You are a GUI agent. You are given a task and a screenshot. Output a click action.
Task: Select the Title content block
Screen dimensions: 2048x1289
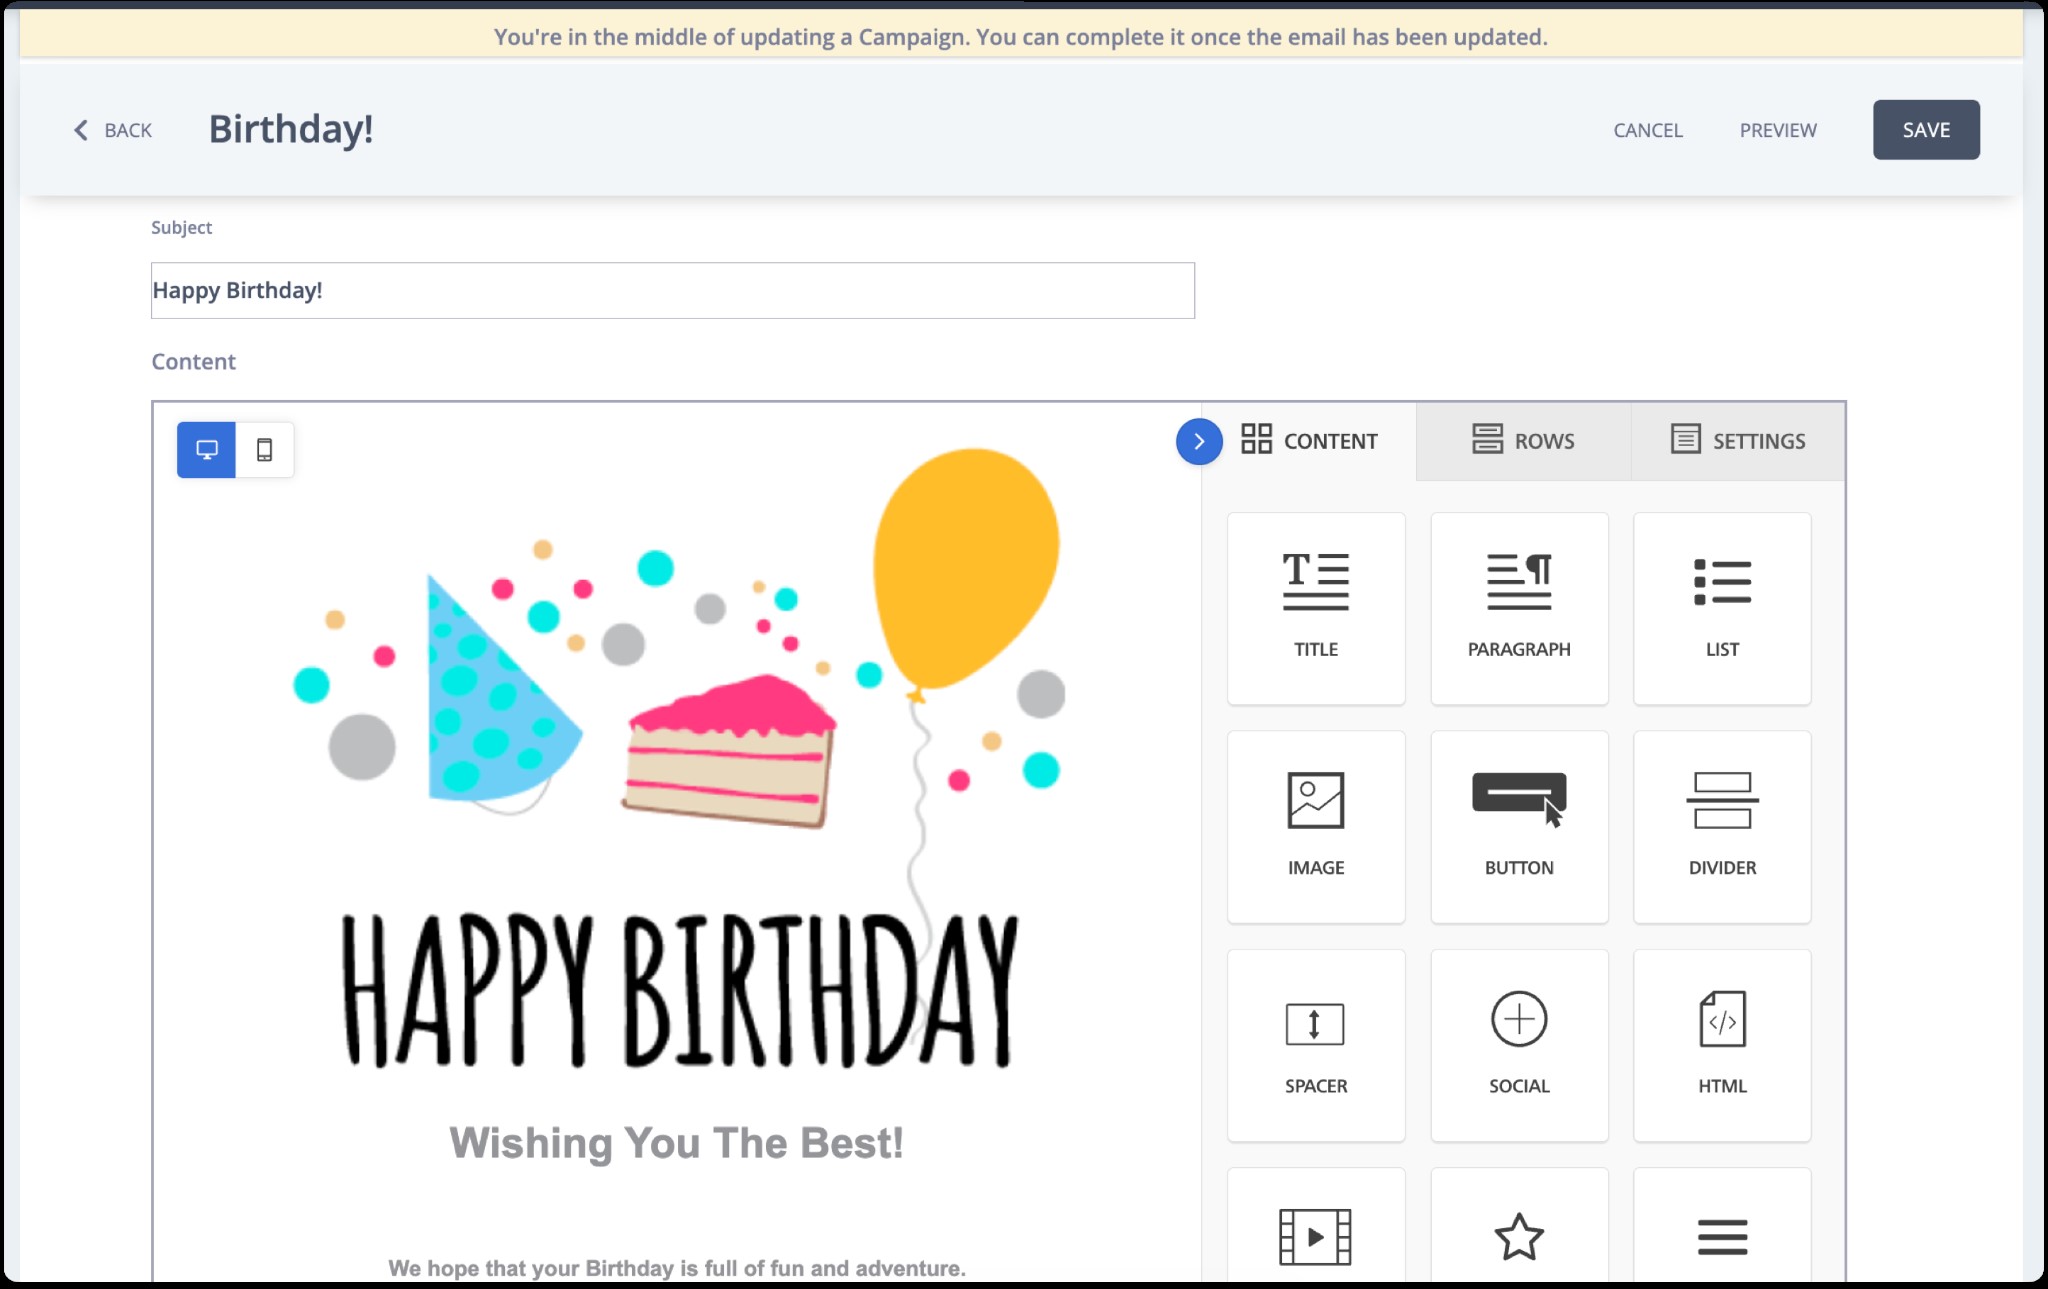[1316, 608]
